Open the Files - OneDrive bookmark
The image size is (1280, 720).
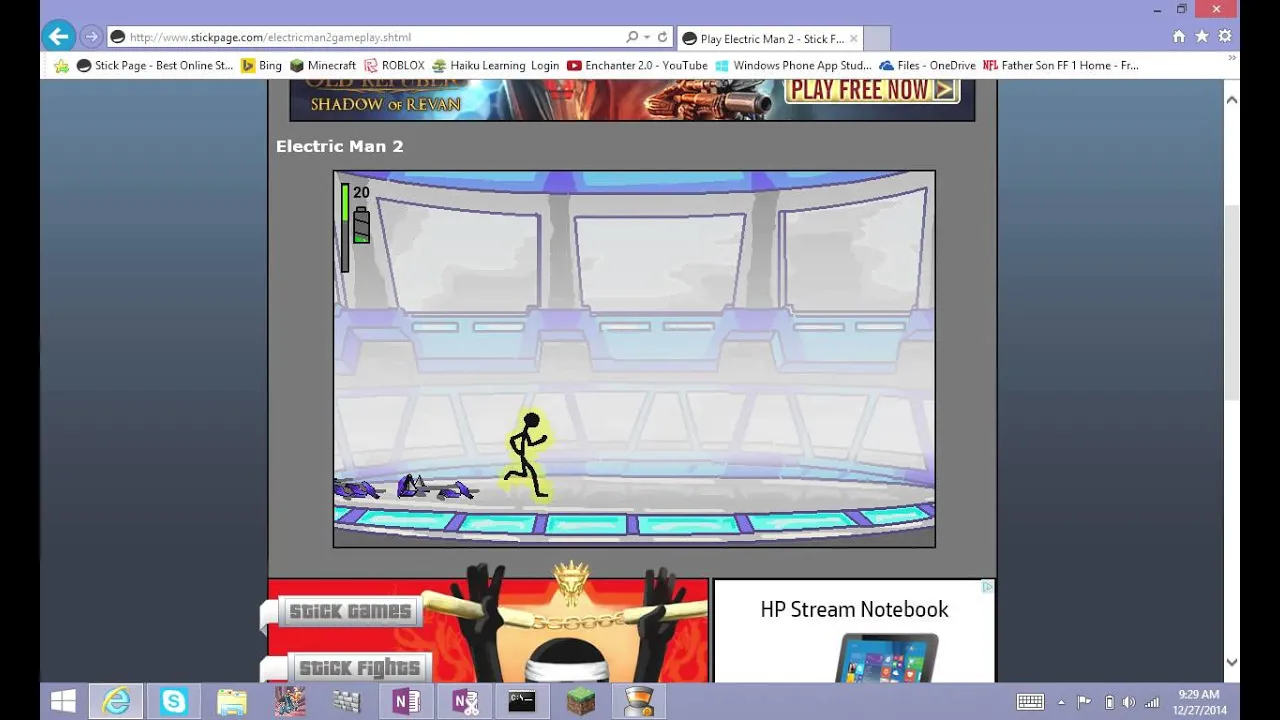927,65
